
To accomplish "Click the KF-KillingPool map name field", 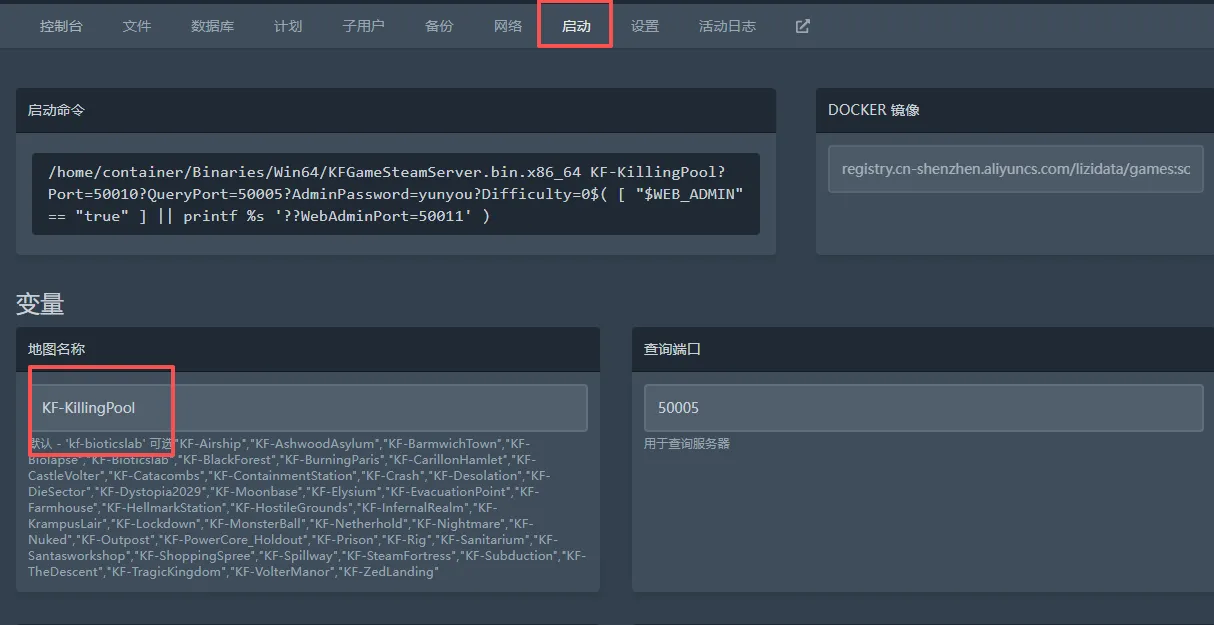I will click(308, 408).
